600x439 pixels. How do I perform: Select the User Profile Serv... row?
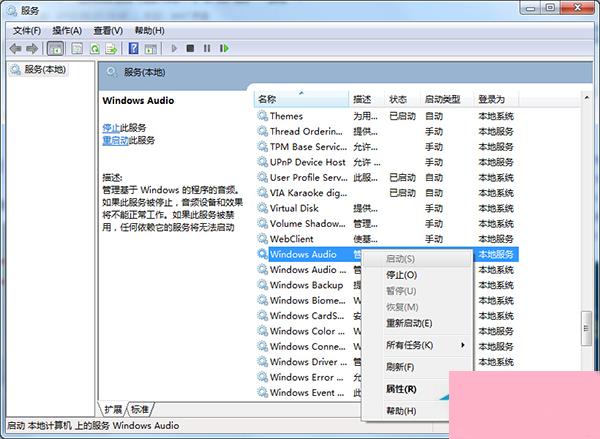[387, 177]
